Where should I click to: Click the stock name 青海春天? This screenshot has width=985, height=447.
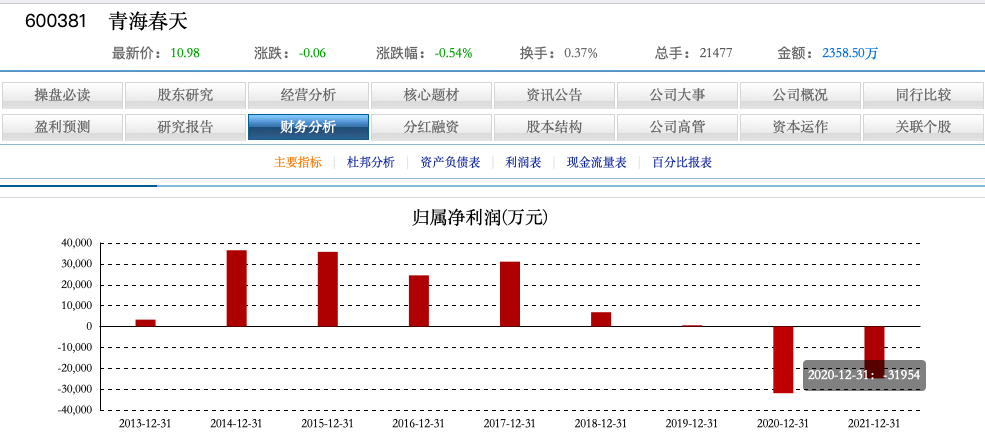pos(148,22)
